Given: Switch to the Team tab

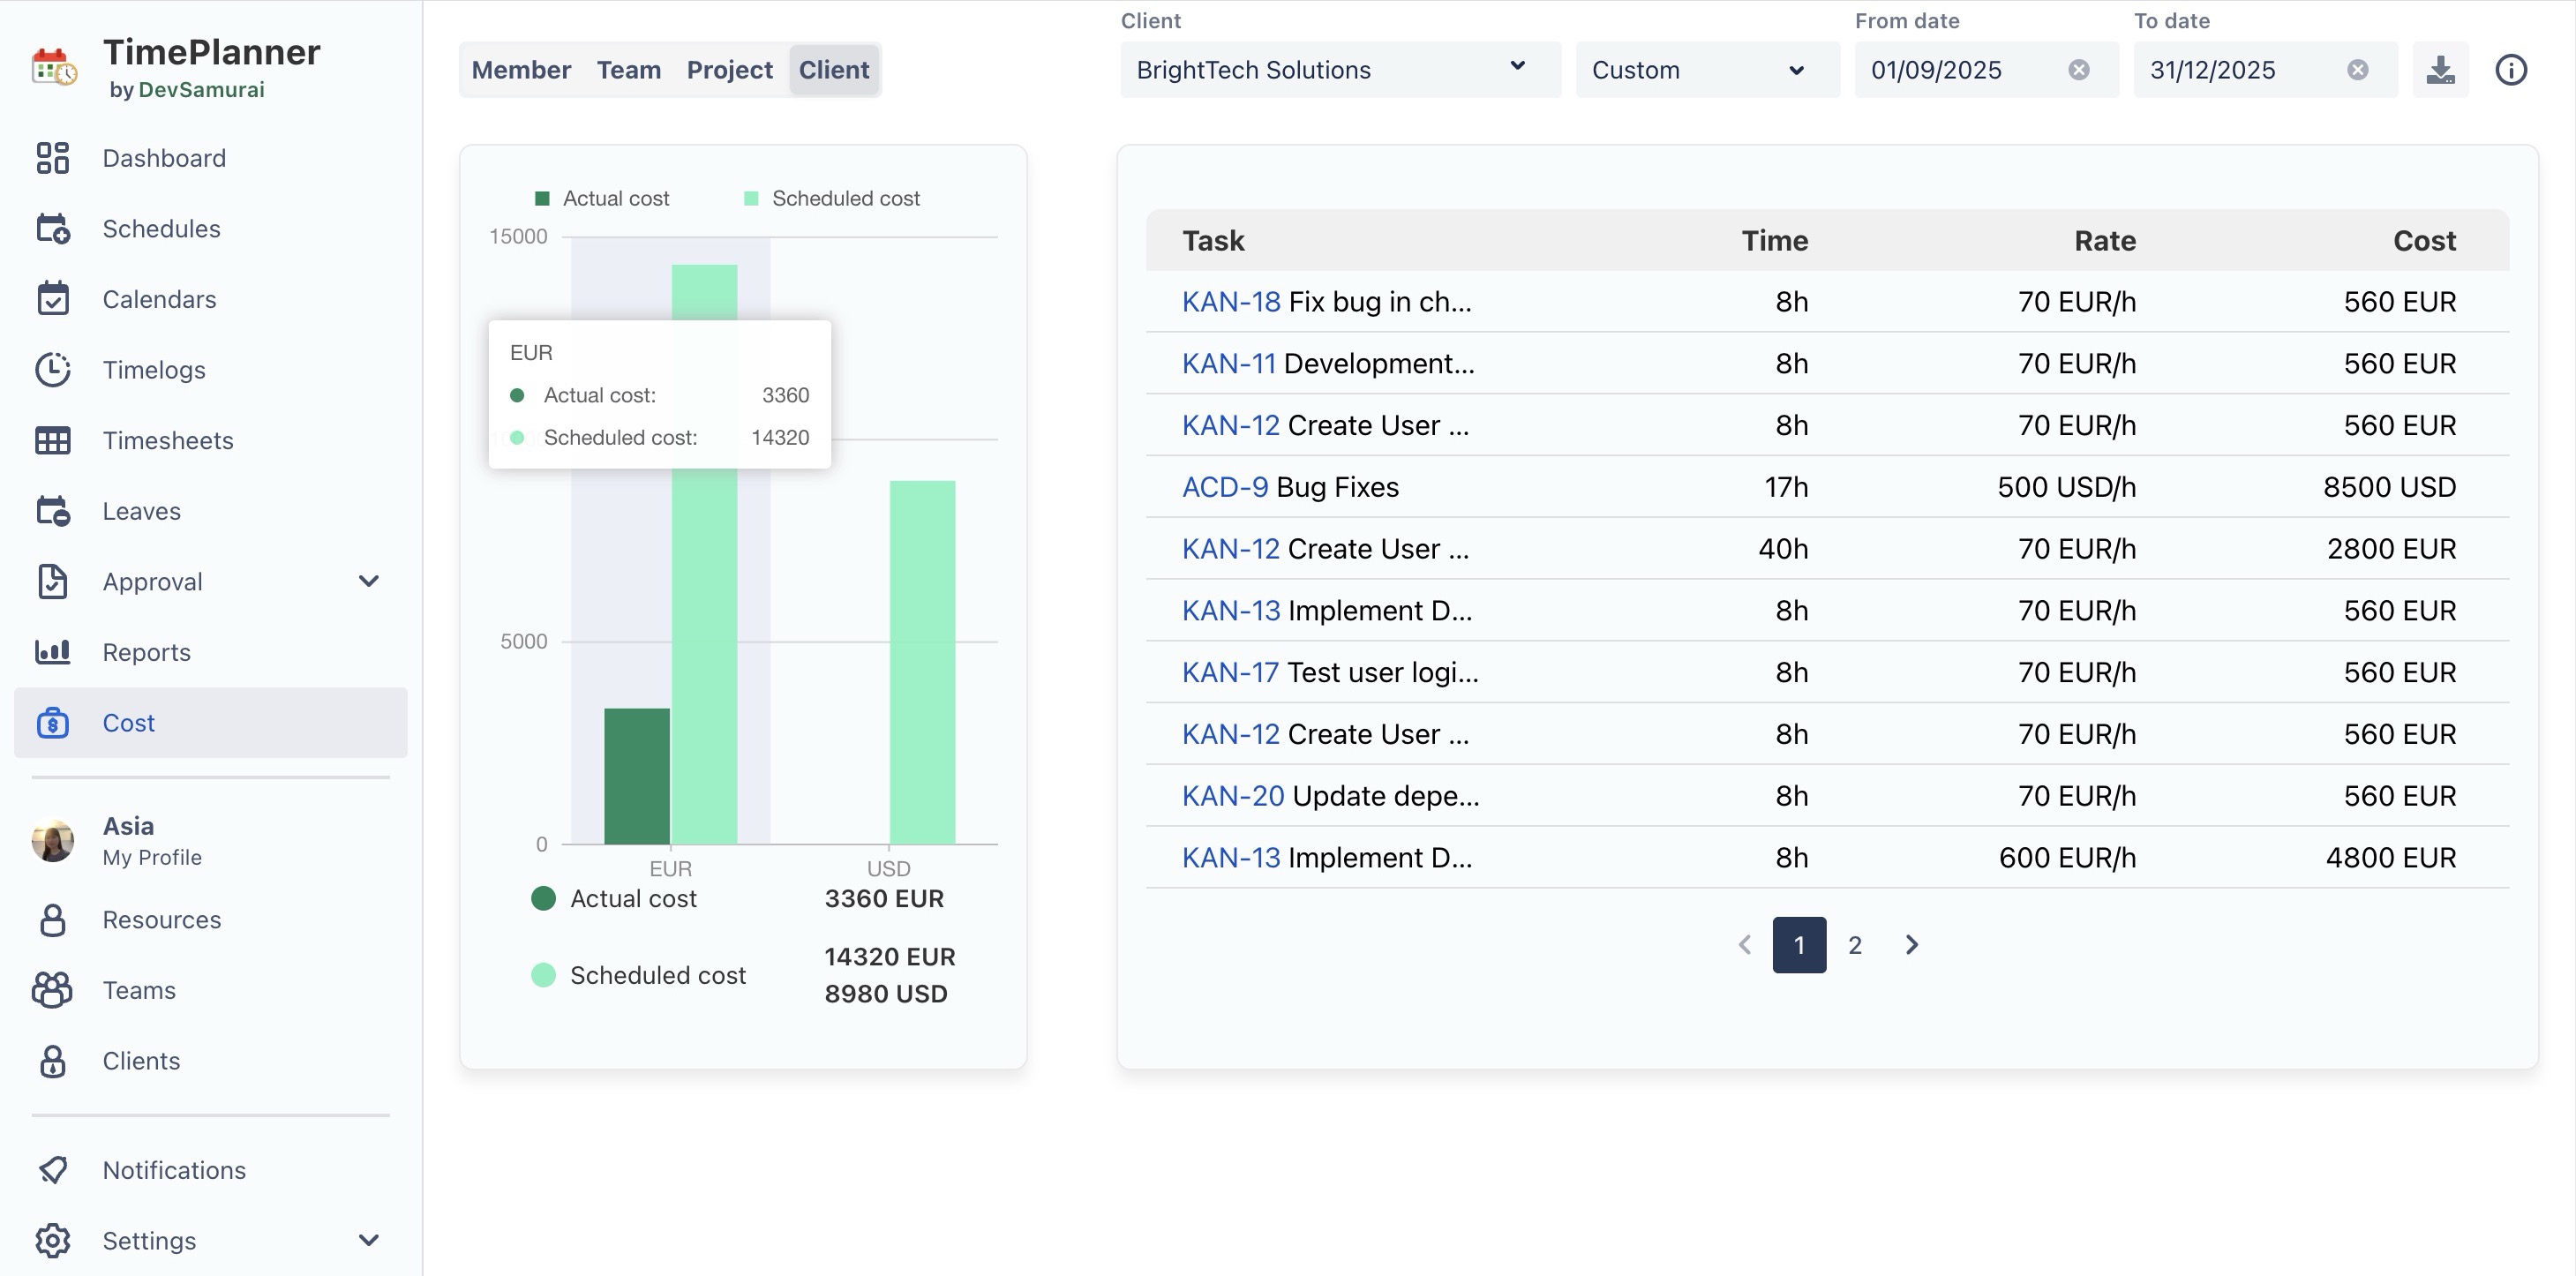Looking at the screenshot, I should [x=628, y=70].
